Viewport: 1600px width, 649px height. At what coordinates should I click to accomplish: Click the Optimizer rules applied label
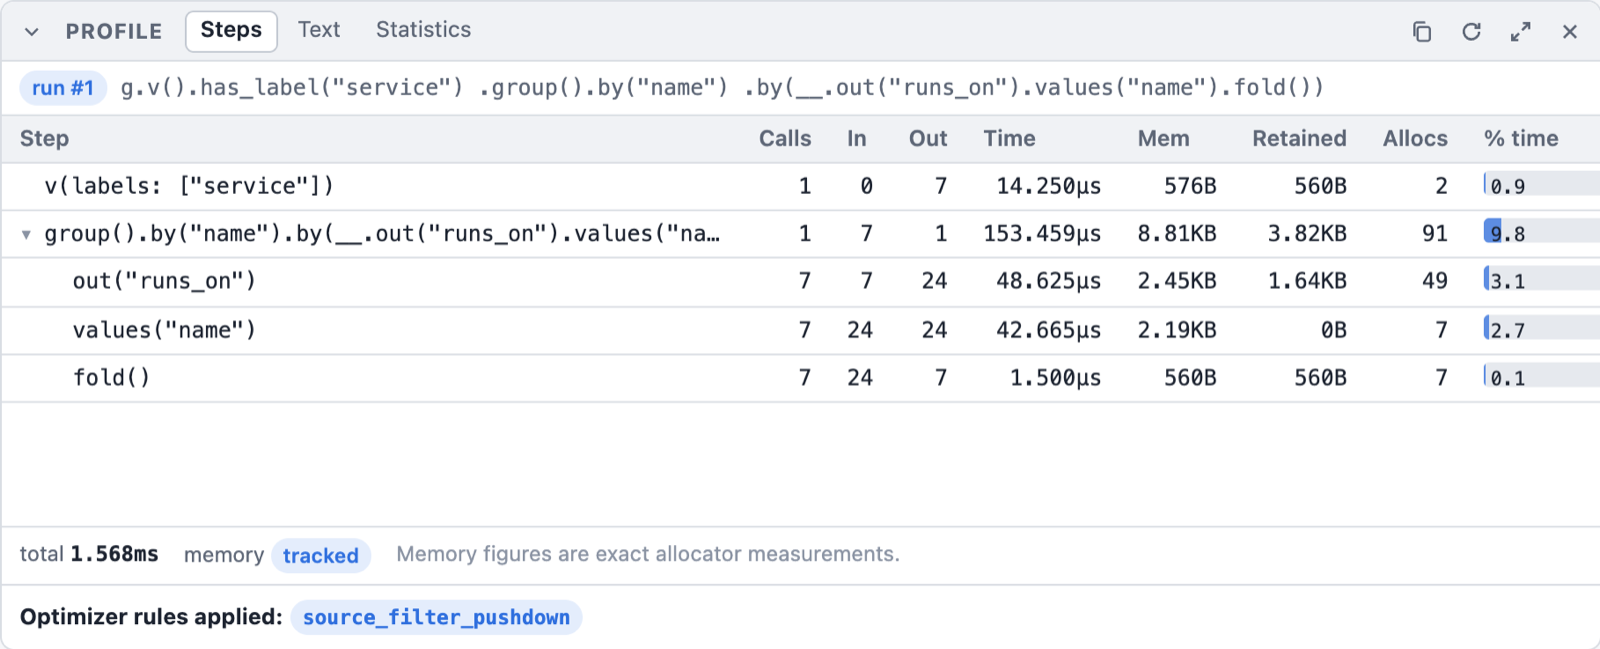coord(151,617)
